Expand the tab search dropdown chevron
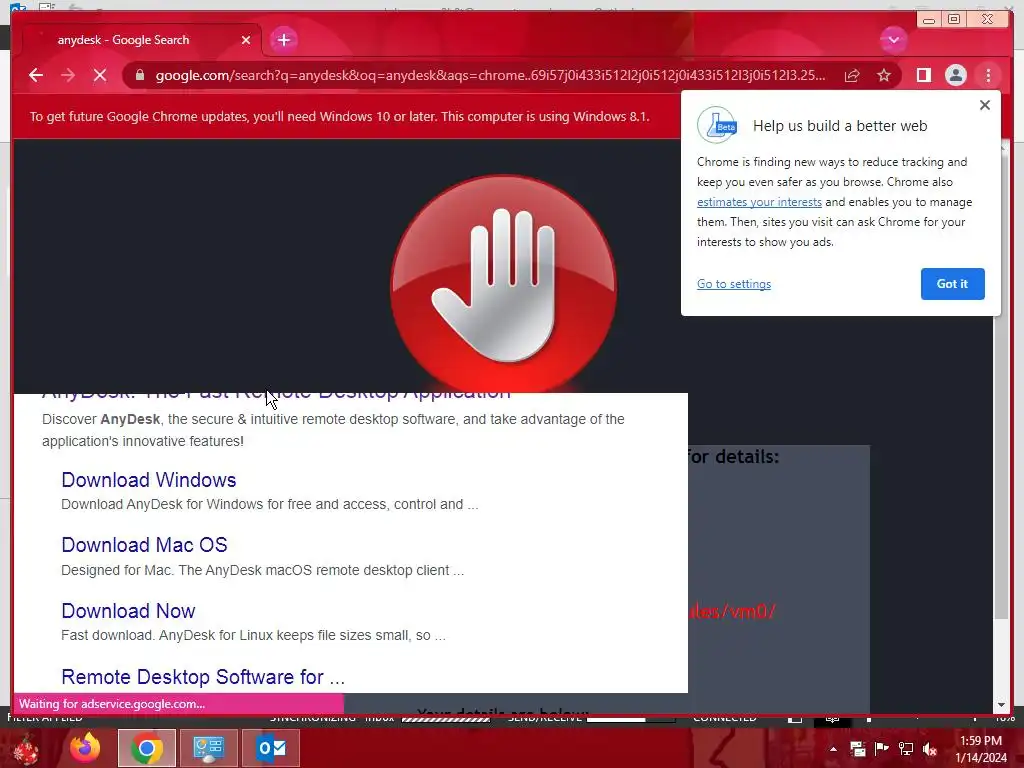 click(893, 40)
